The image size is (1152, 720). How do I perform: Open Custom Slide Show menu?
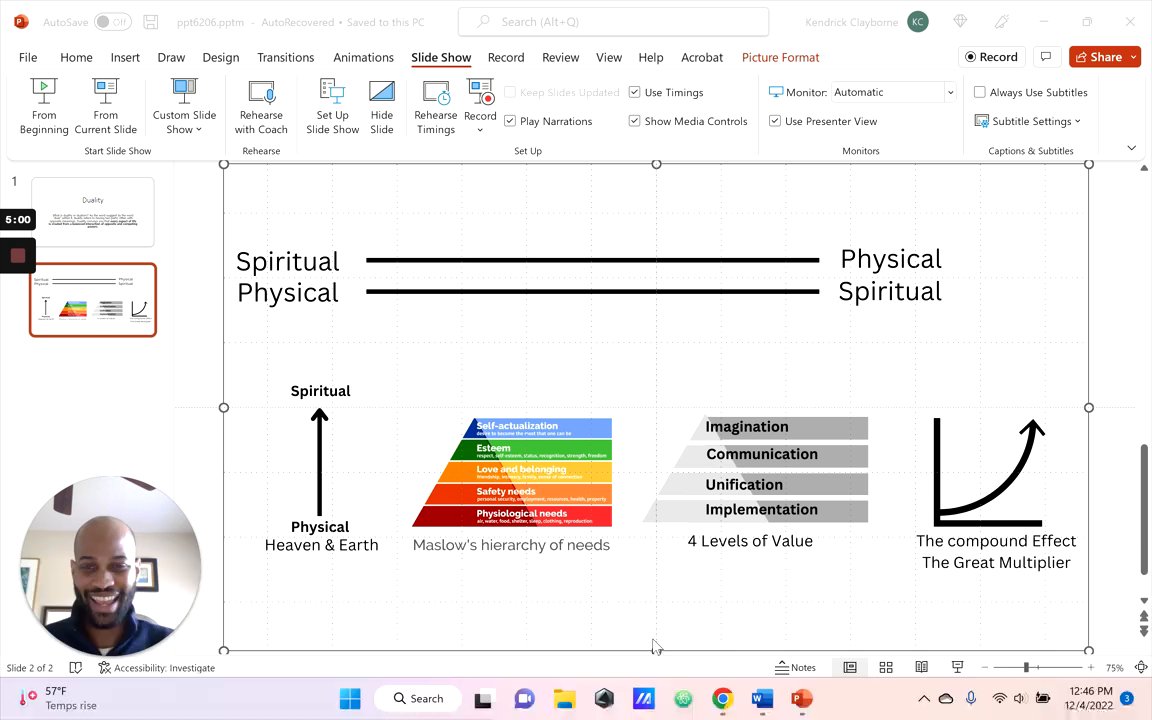click(x=184, y=107)
